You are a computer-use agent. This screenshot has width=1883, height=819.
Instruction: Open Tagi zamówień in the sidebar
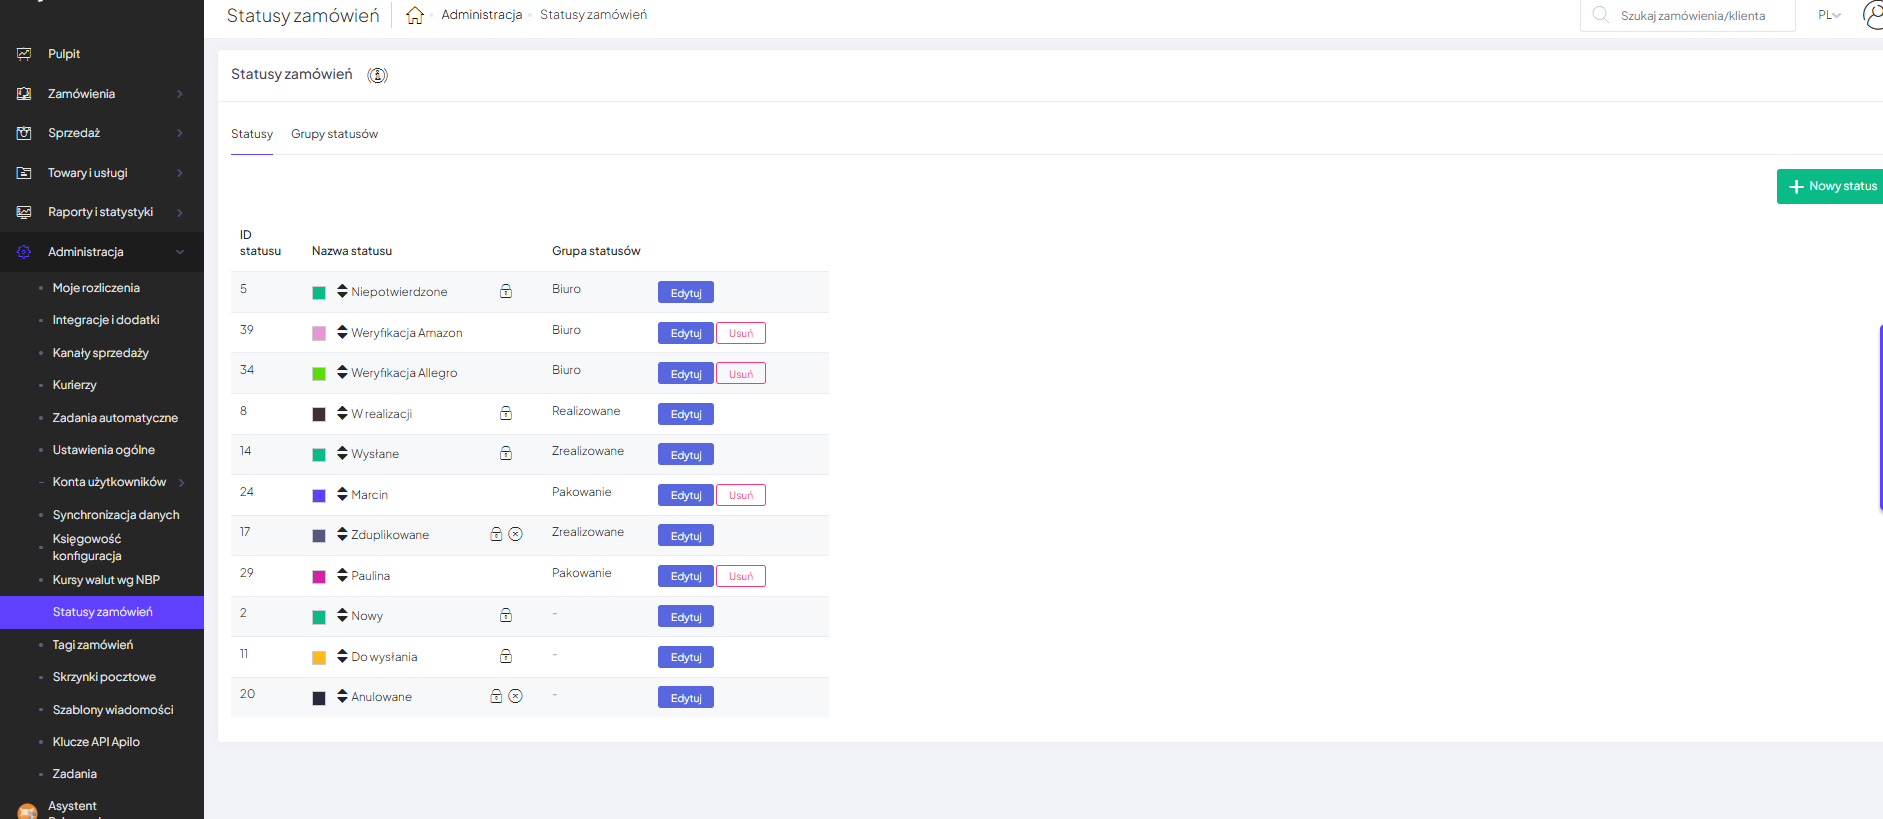click(x=93, y=645)
